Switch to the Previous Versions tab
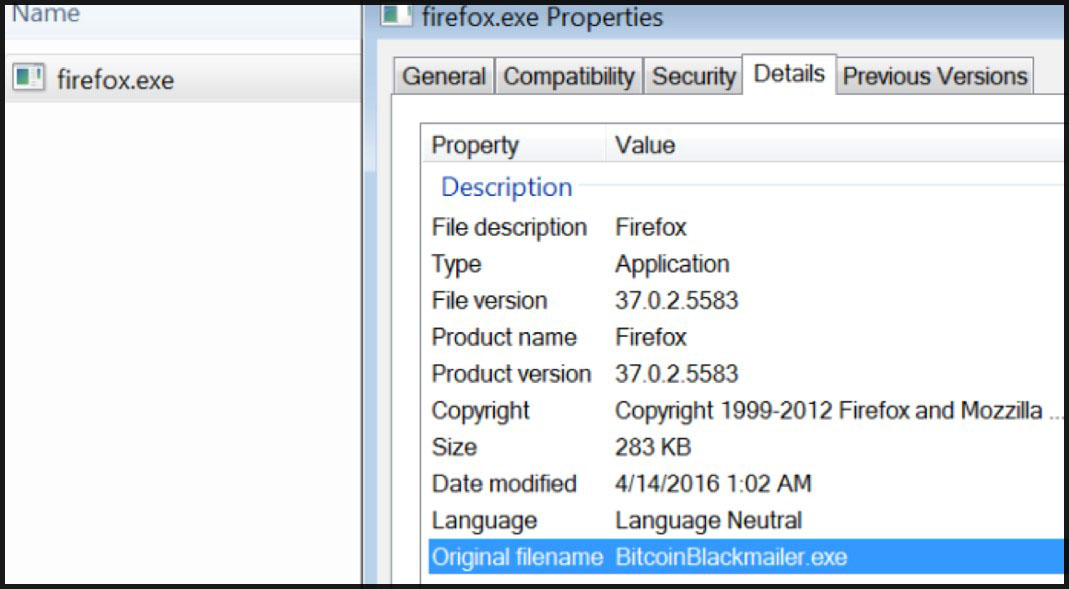 pos(935,76)
